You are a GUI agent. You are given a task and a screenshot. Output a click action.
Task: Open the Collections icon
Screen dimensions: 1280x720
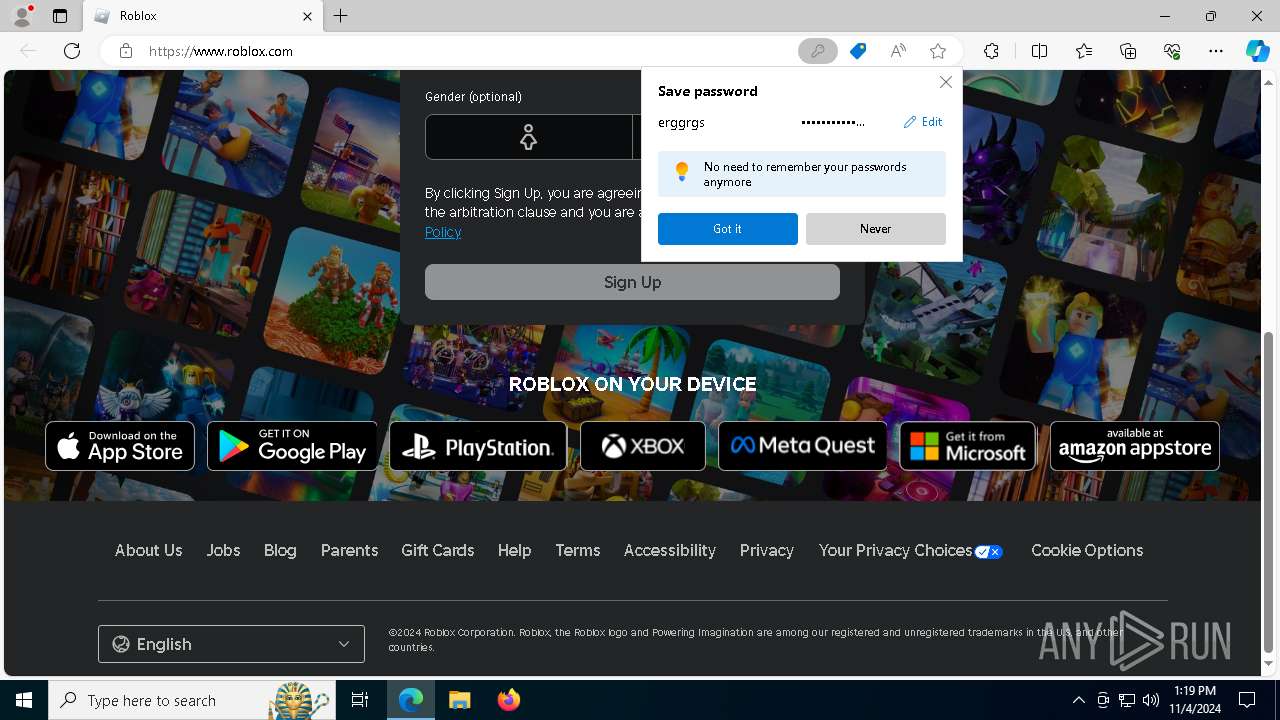click(1128, 51)
